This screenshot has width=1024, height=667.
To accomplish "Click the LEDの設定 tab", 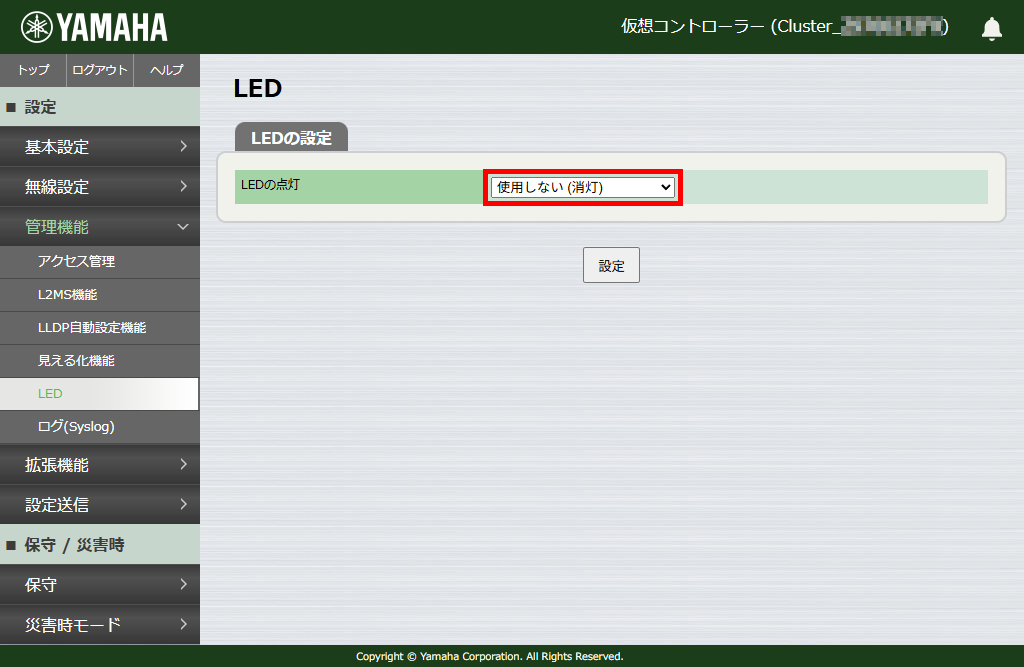I will [291, 137].
